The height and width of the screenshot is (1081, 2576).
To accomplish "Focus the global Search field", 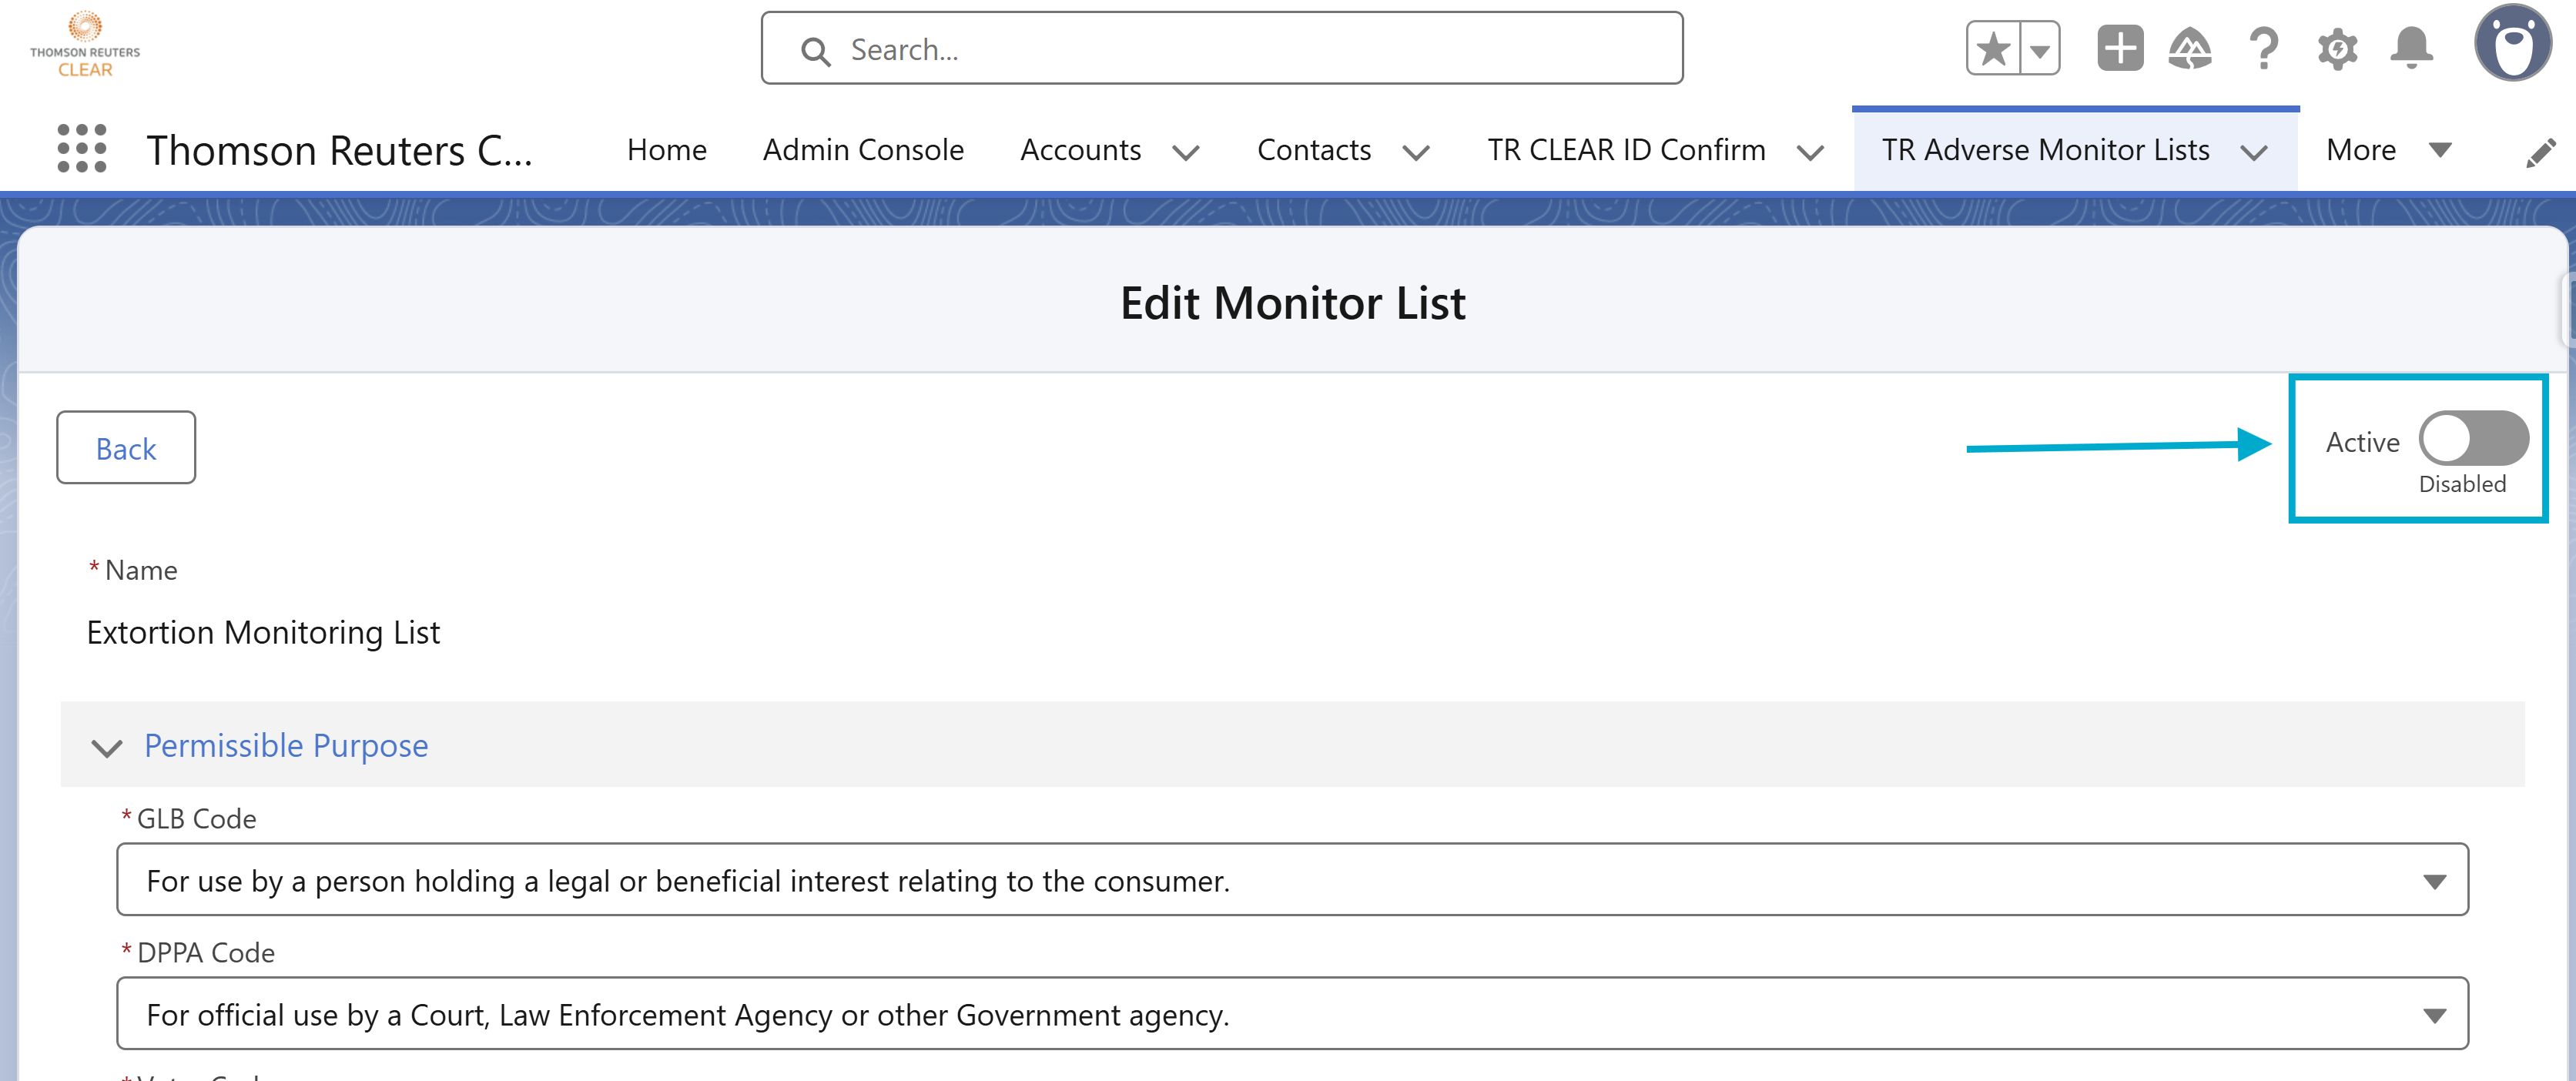I will 1222,48.
